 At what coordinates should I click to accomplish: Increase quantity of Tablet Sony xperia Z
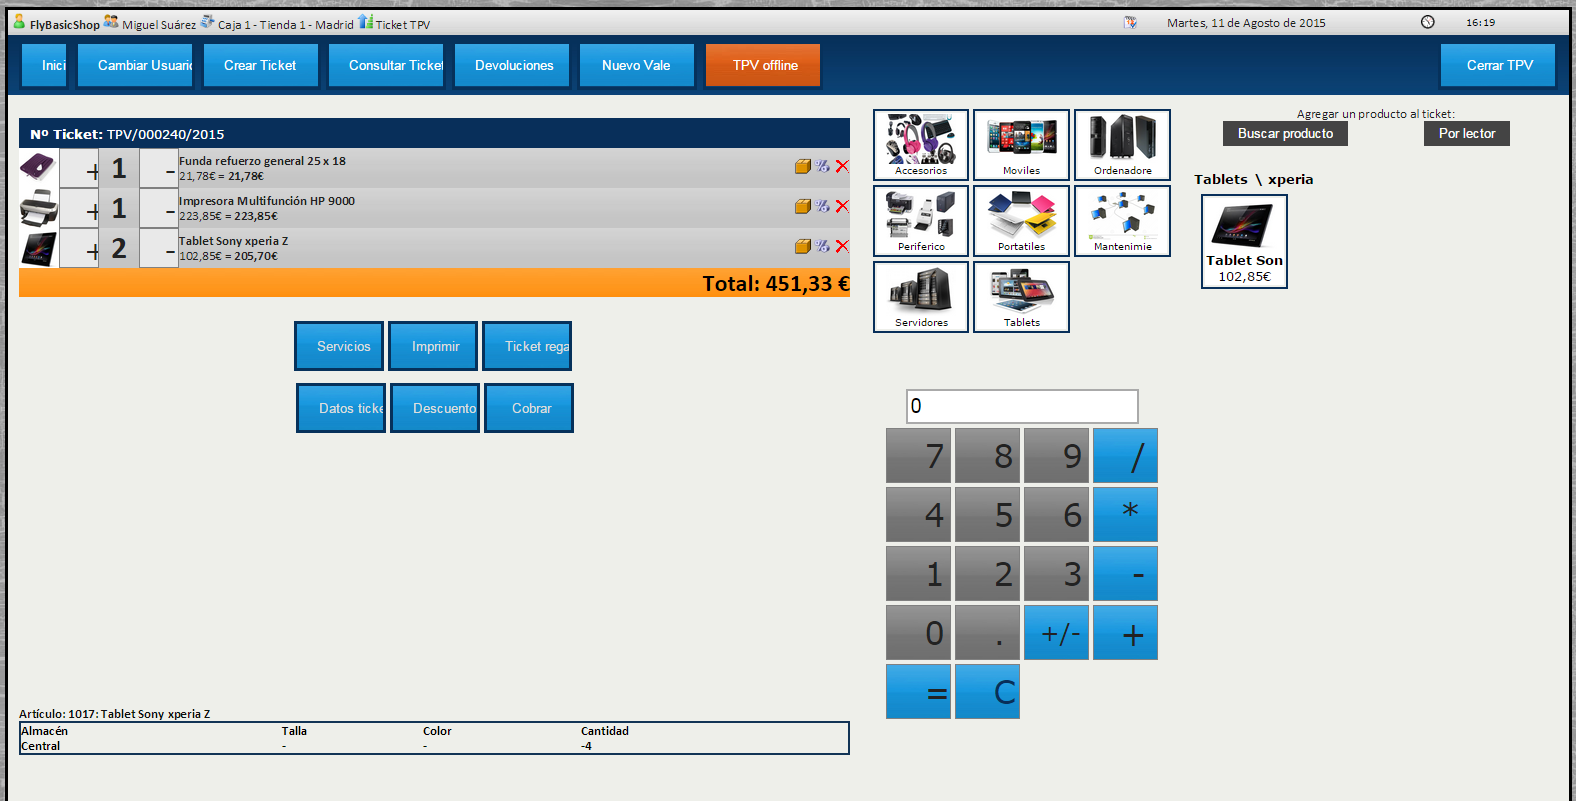(x=79, y=249)
